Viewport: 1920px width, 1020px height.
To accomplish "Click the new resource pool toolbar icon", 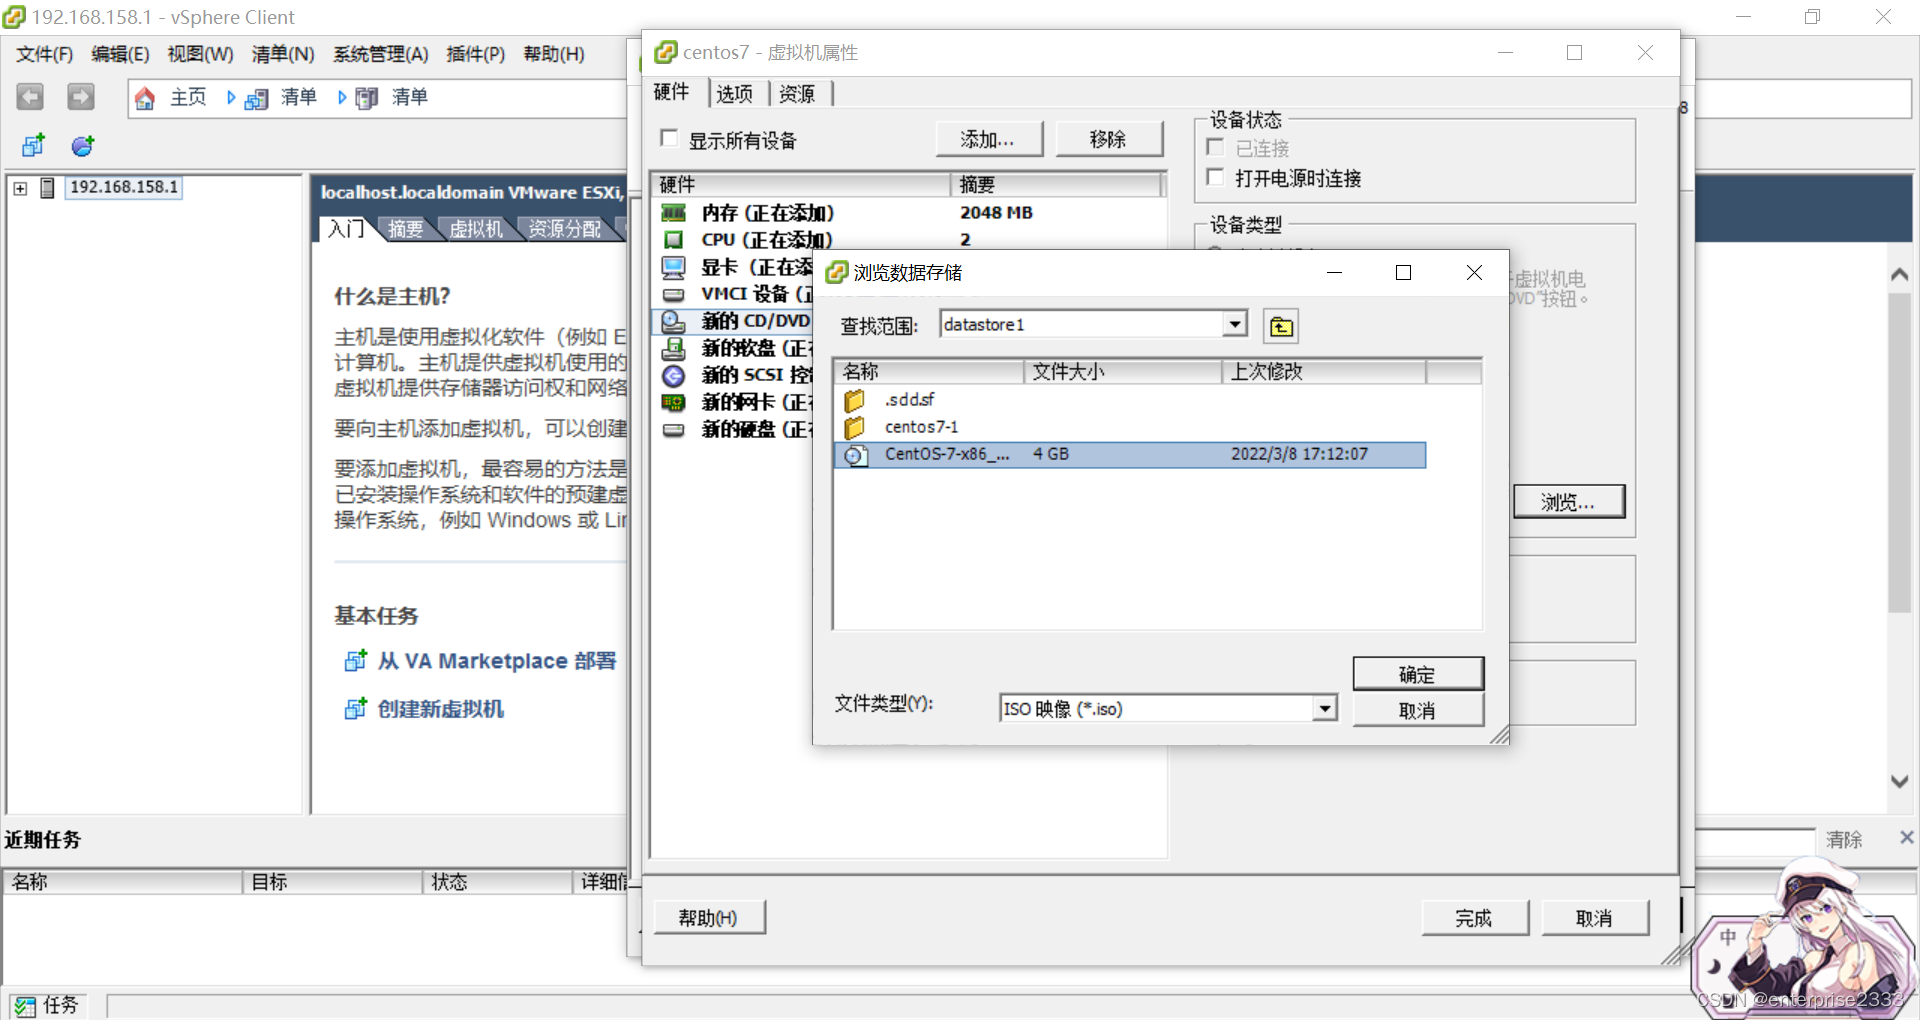I will tap(83, 146).
